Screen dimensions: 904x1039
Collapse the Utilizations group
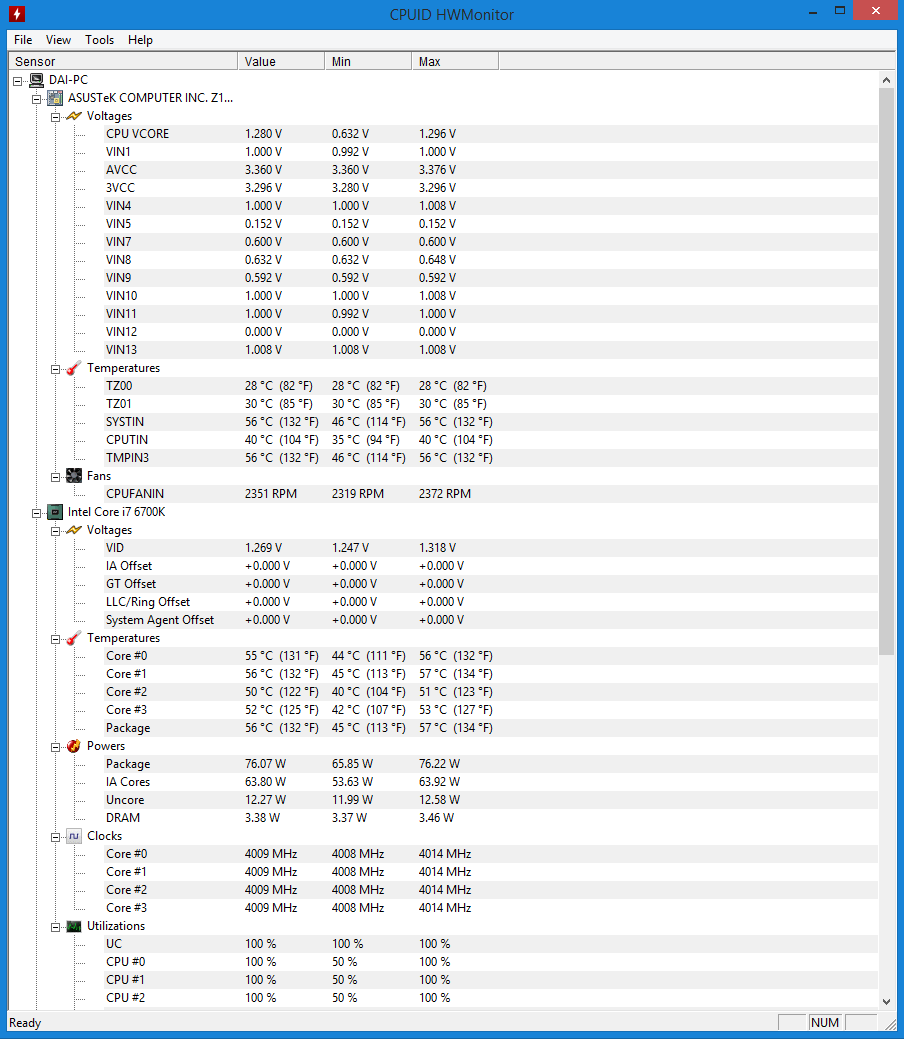click(x=56, y=927)
